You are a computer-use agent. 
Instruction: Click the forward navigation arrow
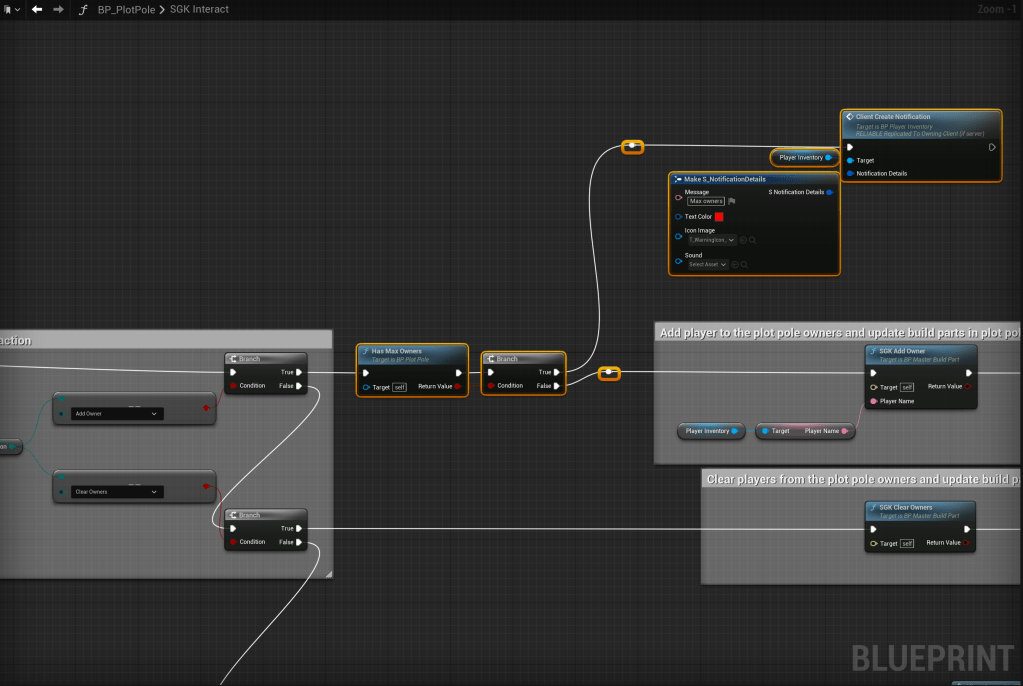[x=58, y=9]
